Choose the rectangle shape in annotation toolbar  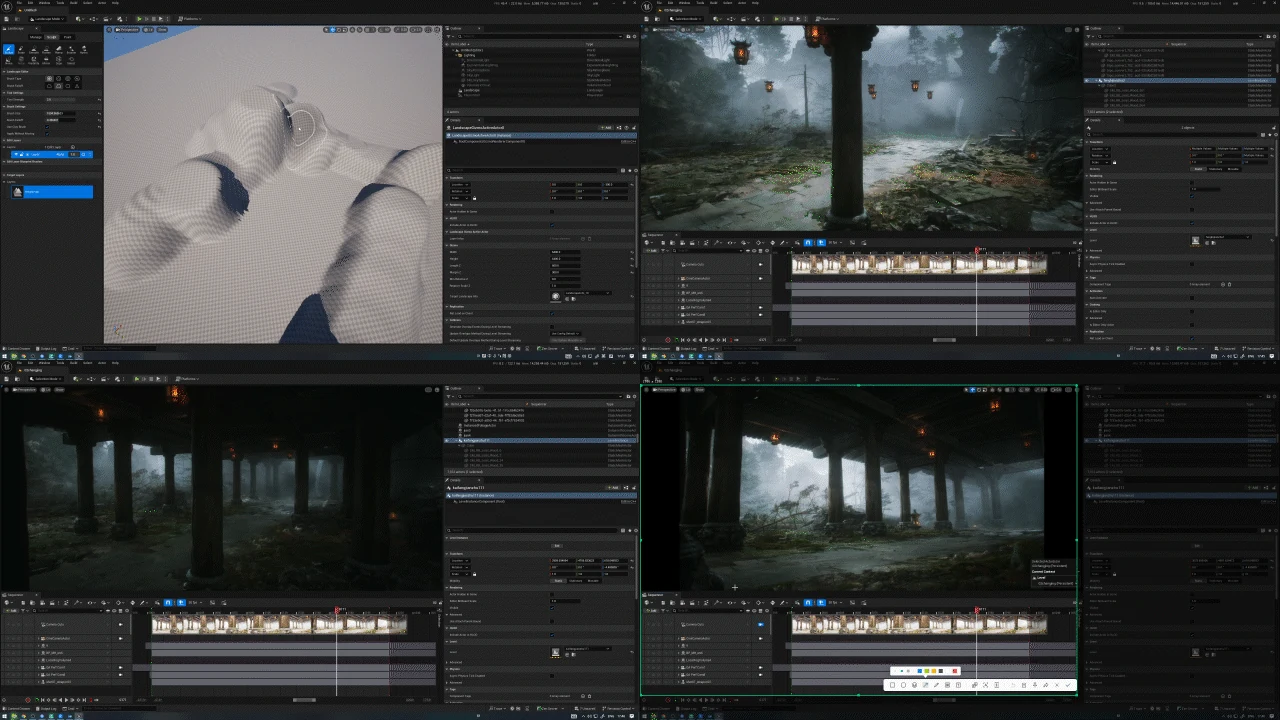[x=892, y=685]
